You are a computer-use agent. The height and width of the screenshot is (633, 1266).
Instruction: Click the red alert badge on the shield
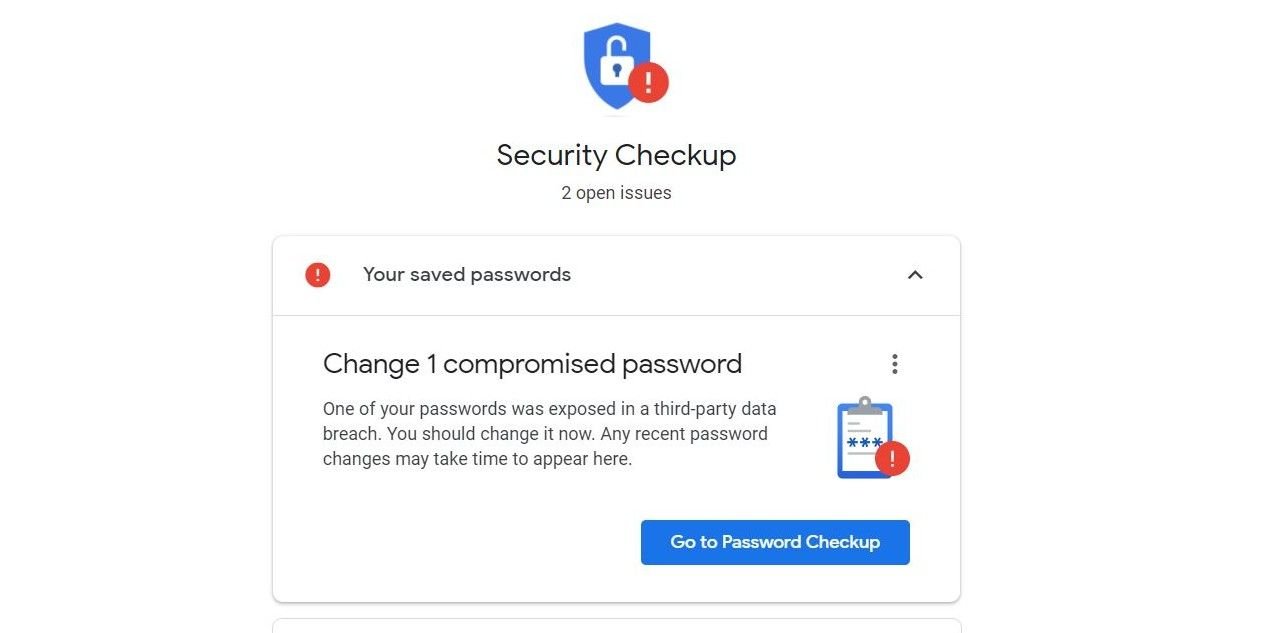tap(648, 82)
